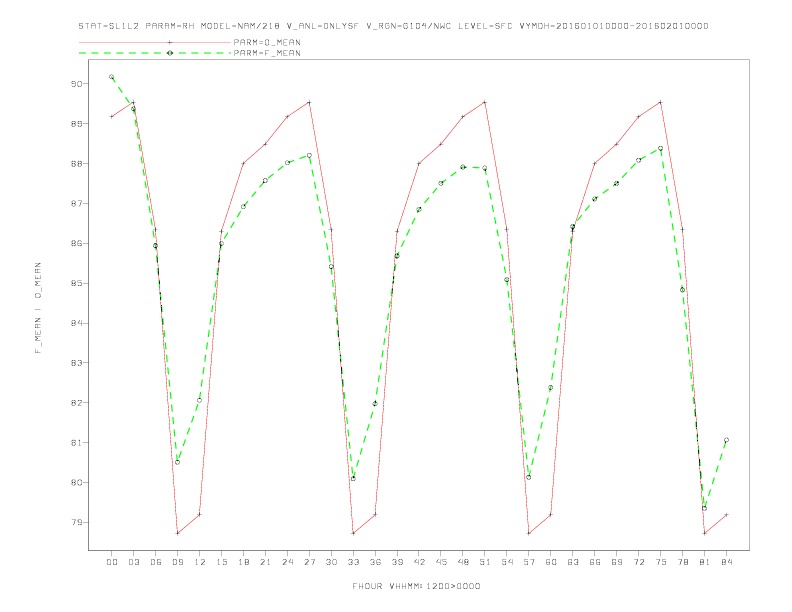Click x-axis tick label 78
Viewport: 792px width, 612px height.
pos(683,562)
